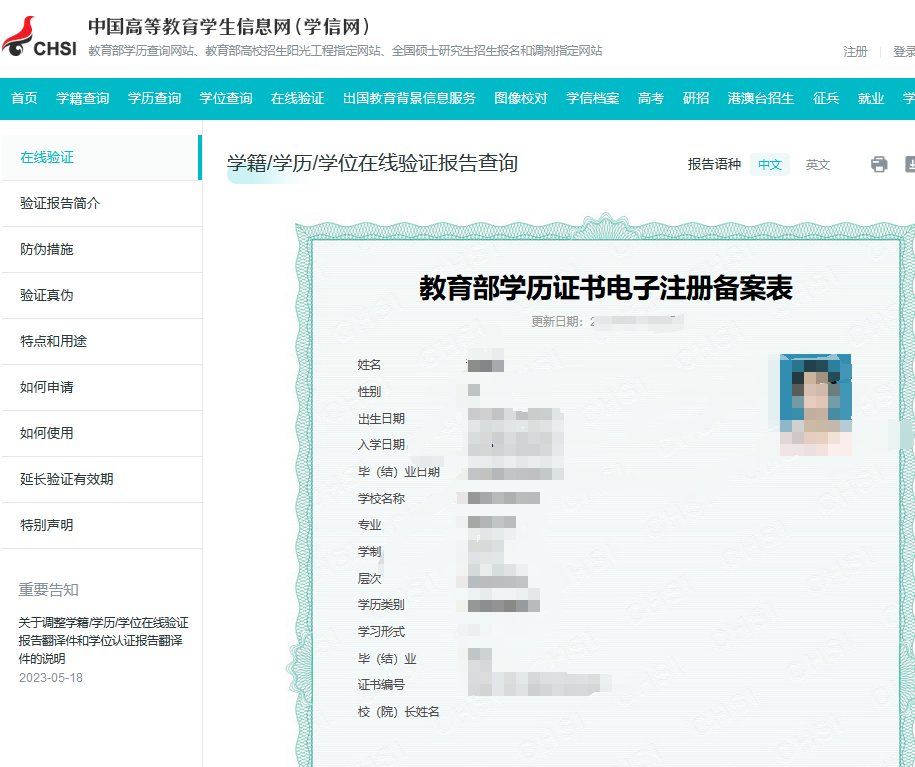This screenshot has height=767, width=915.
Task: Click the 学籍/学历/学位在线验证报告查询 page heading
Action: click(372, 163)
